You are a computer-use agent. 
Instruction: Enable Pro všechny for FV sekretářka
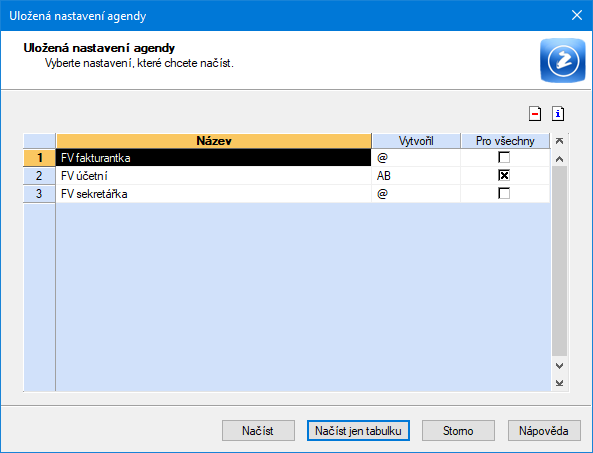coord(504,194)
